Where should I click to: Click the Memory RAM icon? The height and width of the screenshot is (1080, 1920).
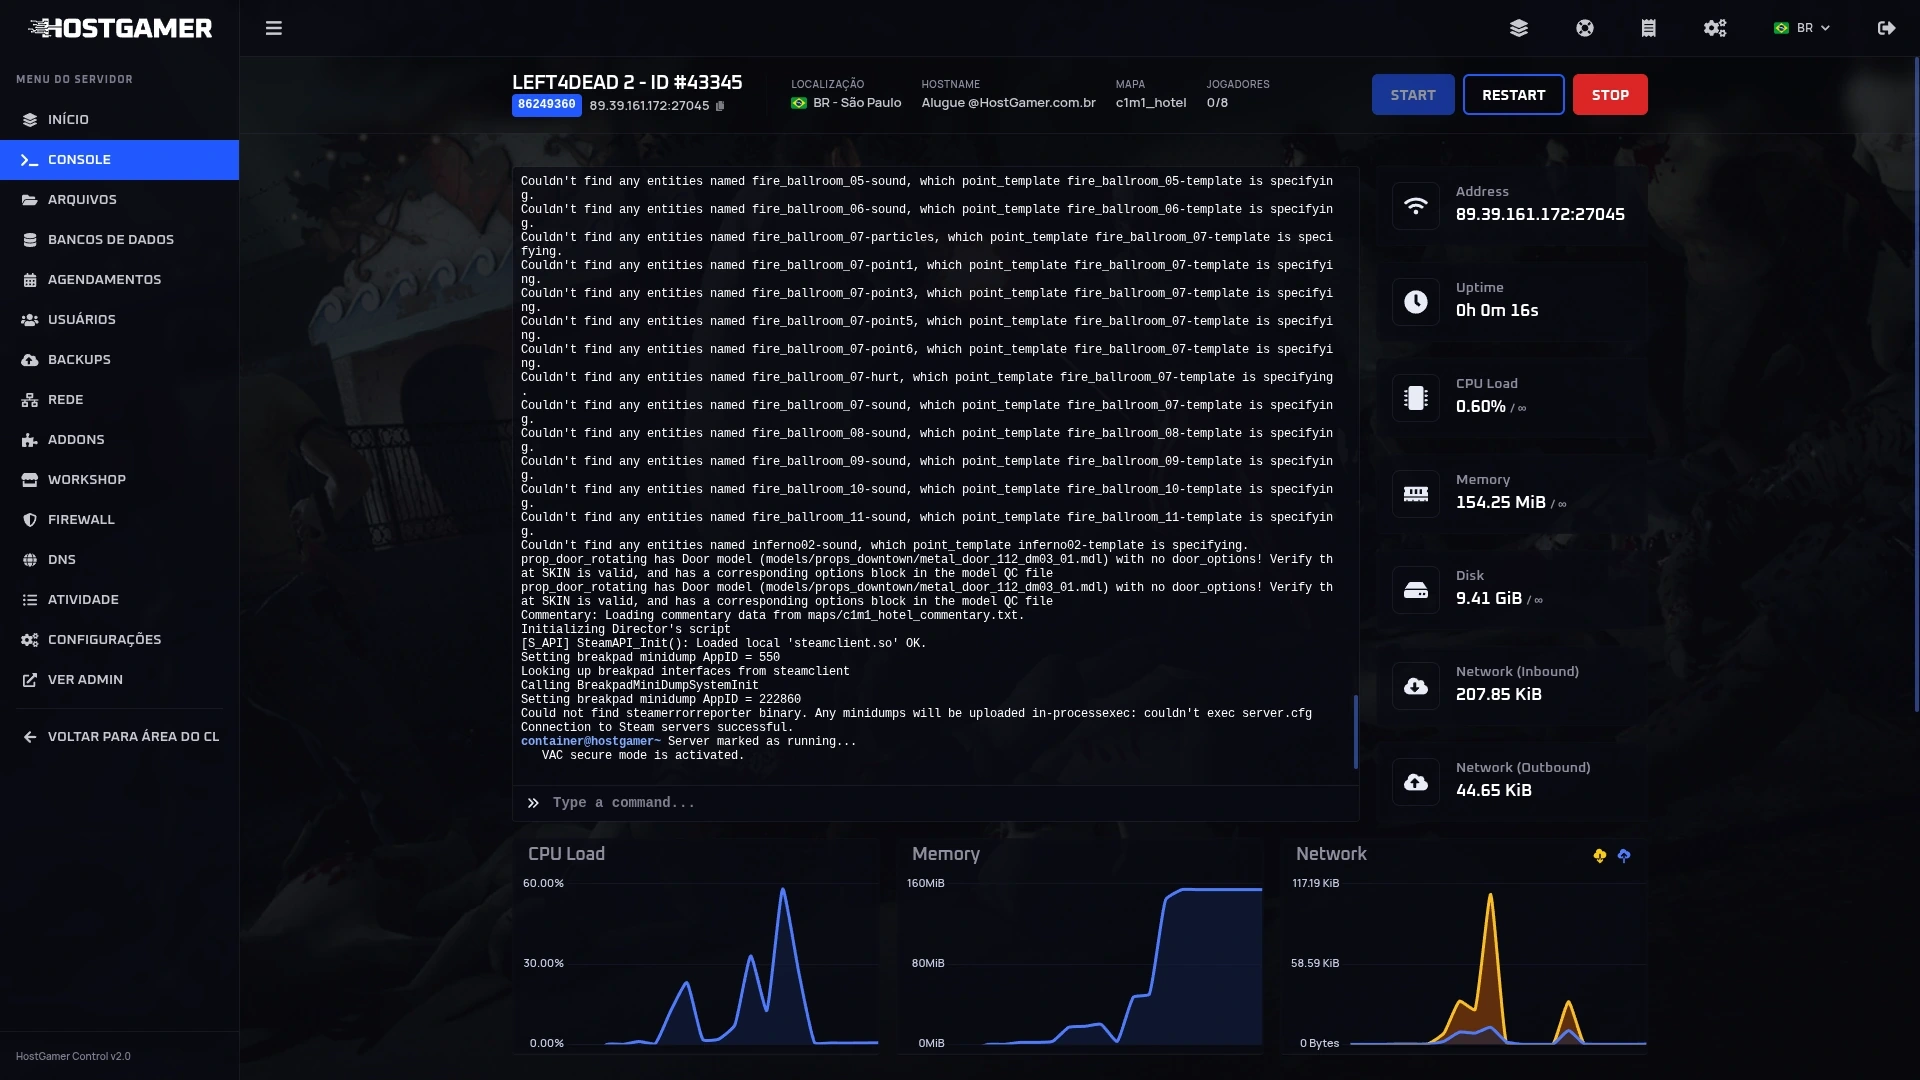1415,494
